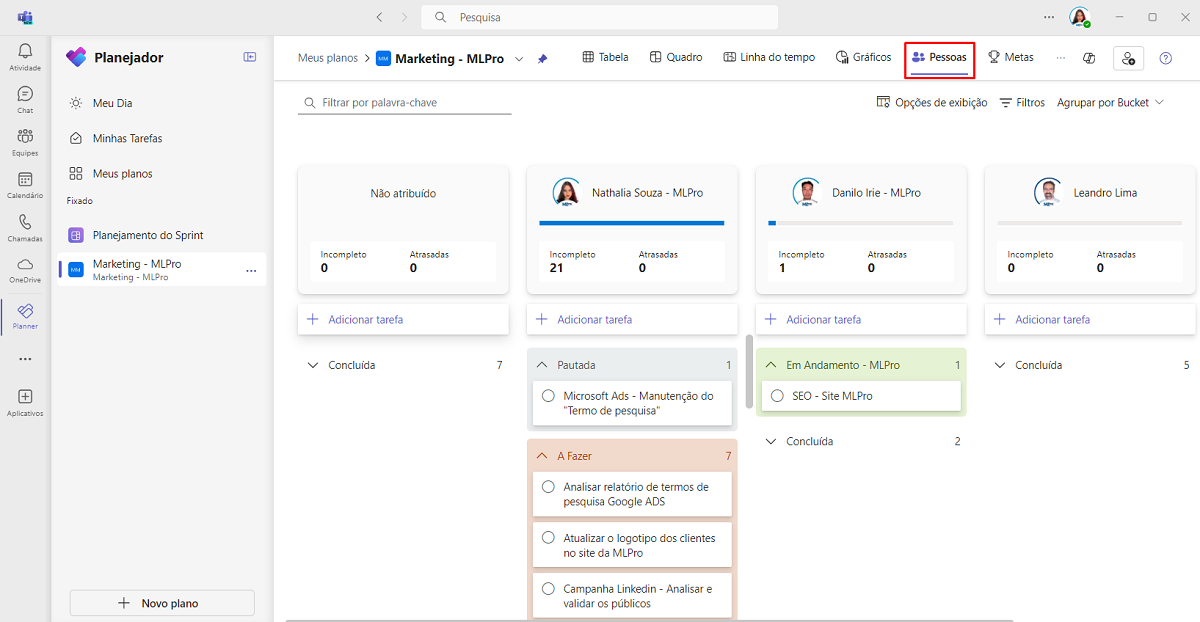Open the share plan members button
Image resolution: width=1200 pixels, height=622 pixels.
[x=1128, y=58]
